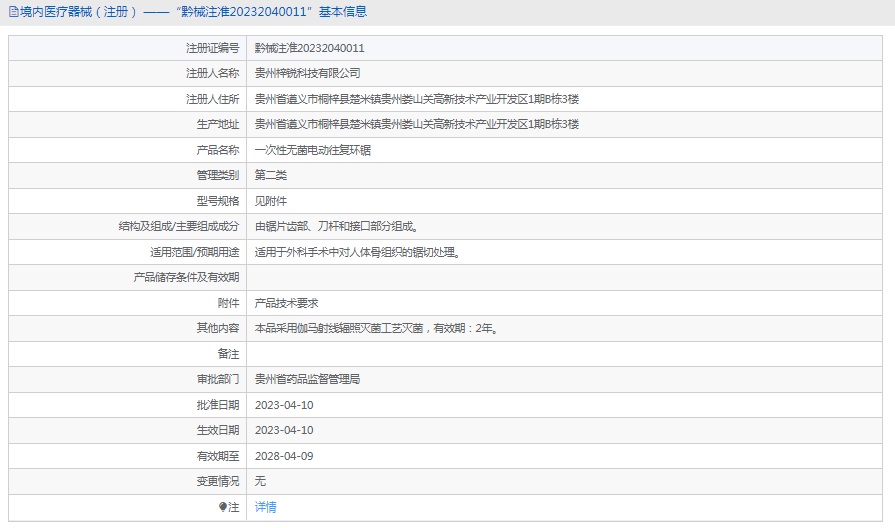
Task: Open the 详情 details link
Action: click(x=265, y=507)
